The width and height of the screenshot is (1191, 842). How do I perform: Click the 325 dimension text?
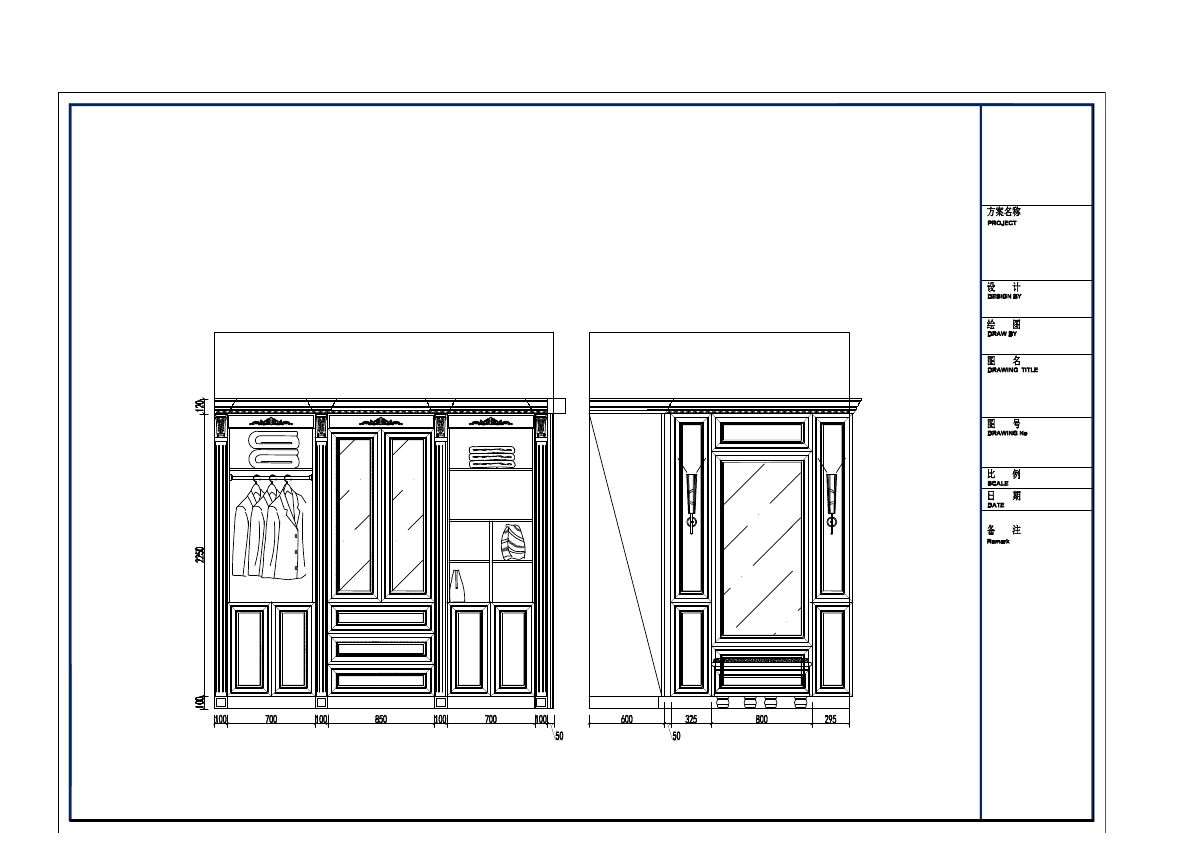pos(691,719)
